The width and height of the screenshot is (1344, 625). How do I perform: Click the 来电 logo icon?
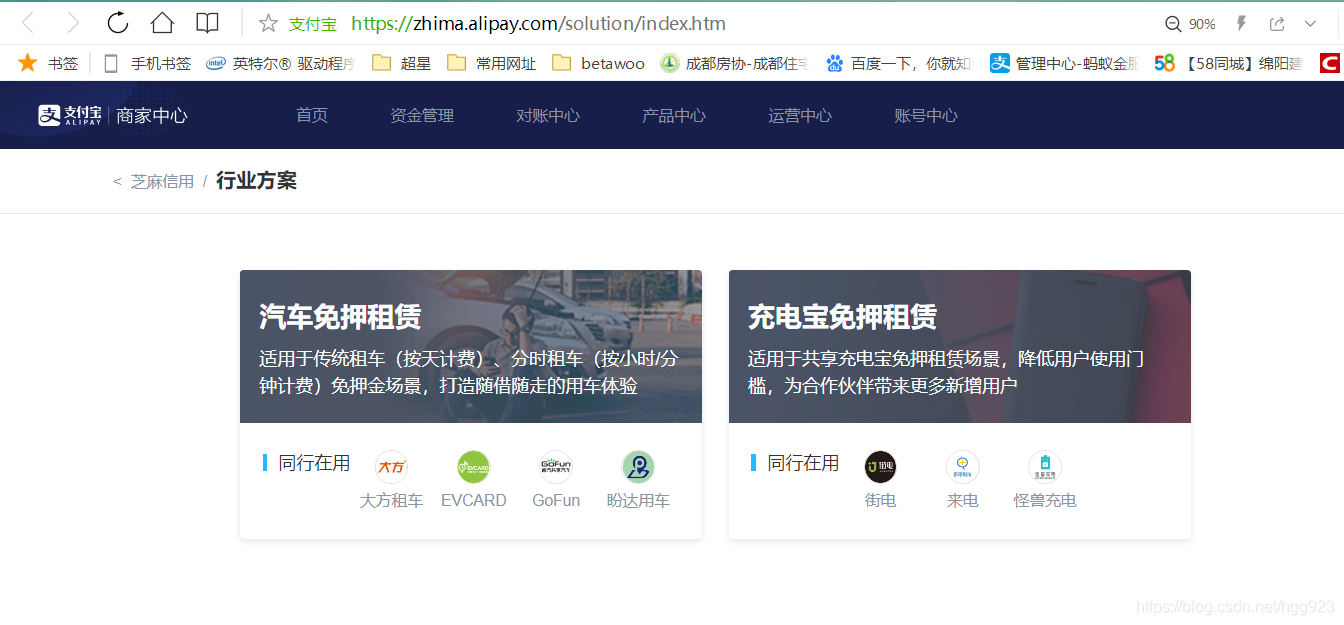963,467
